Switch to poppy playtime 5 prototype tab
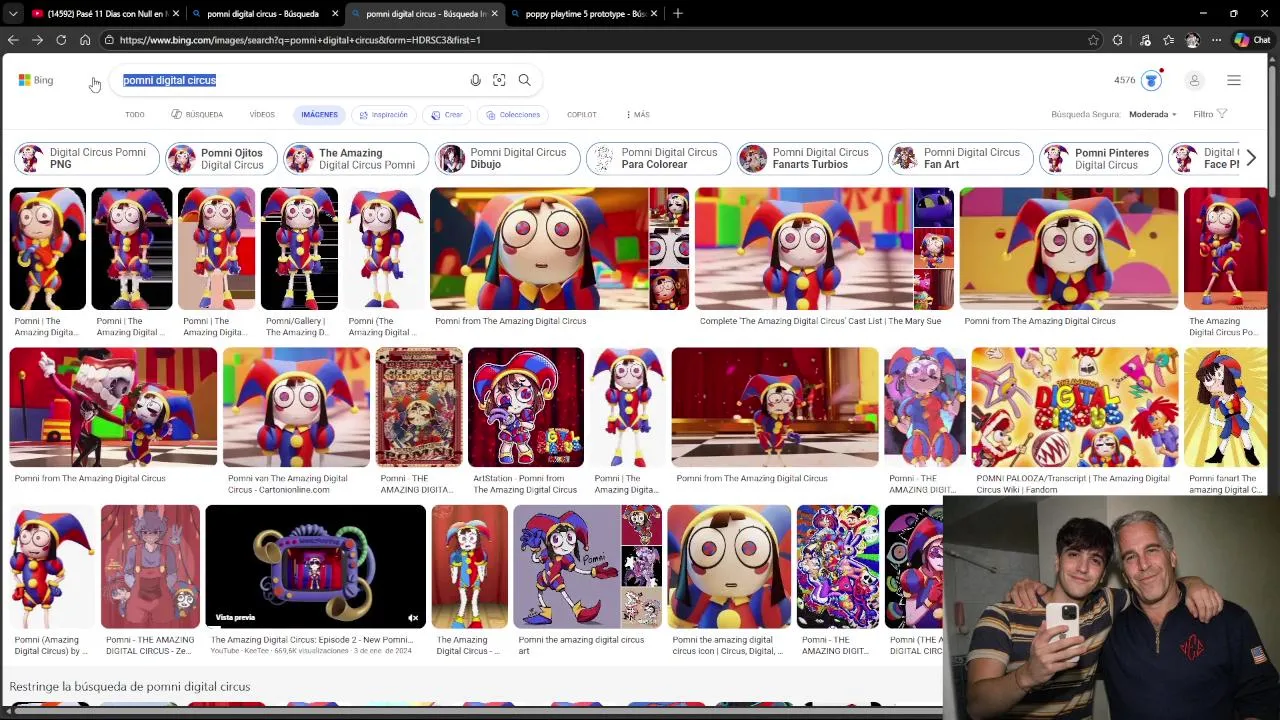The width and height of the screenshot is (1280, 720). [x=585, y=14]
